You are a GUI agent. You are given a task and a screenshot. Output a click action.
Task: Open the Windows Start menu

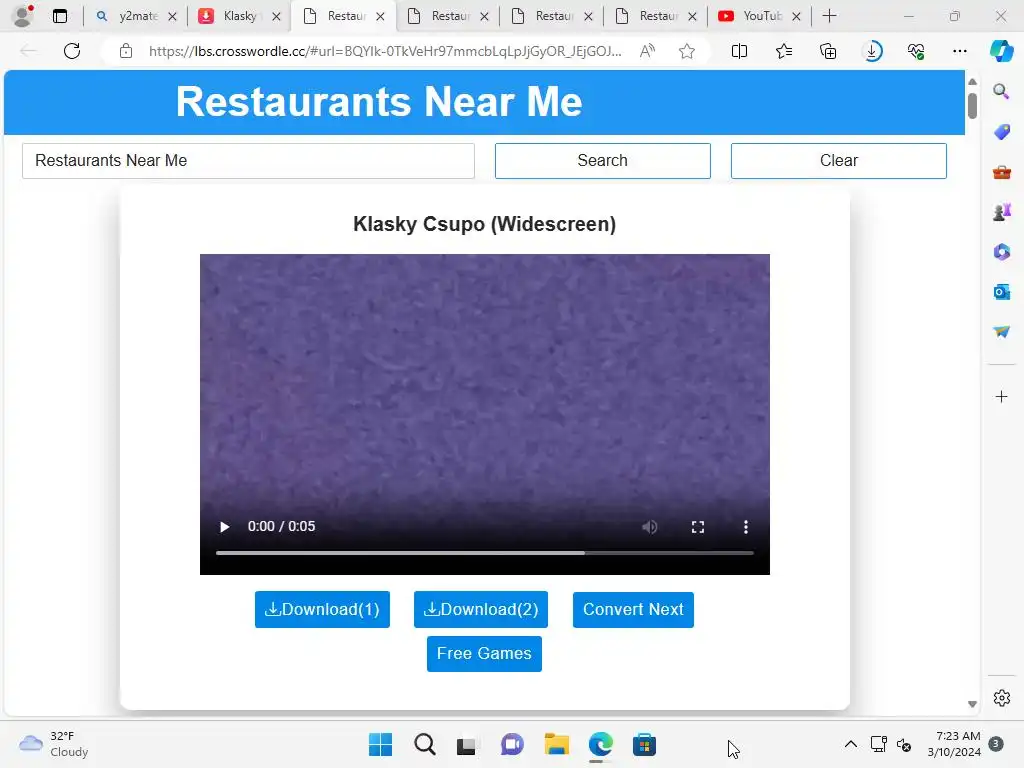tap(380, 744)
